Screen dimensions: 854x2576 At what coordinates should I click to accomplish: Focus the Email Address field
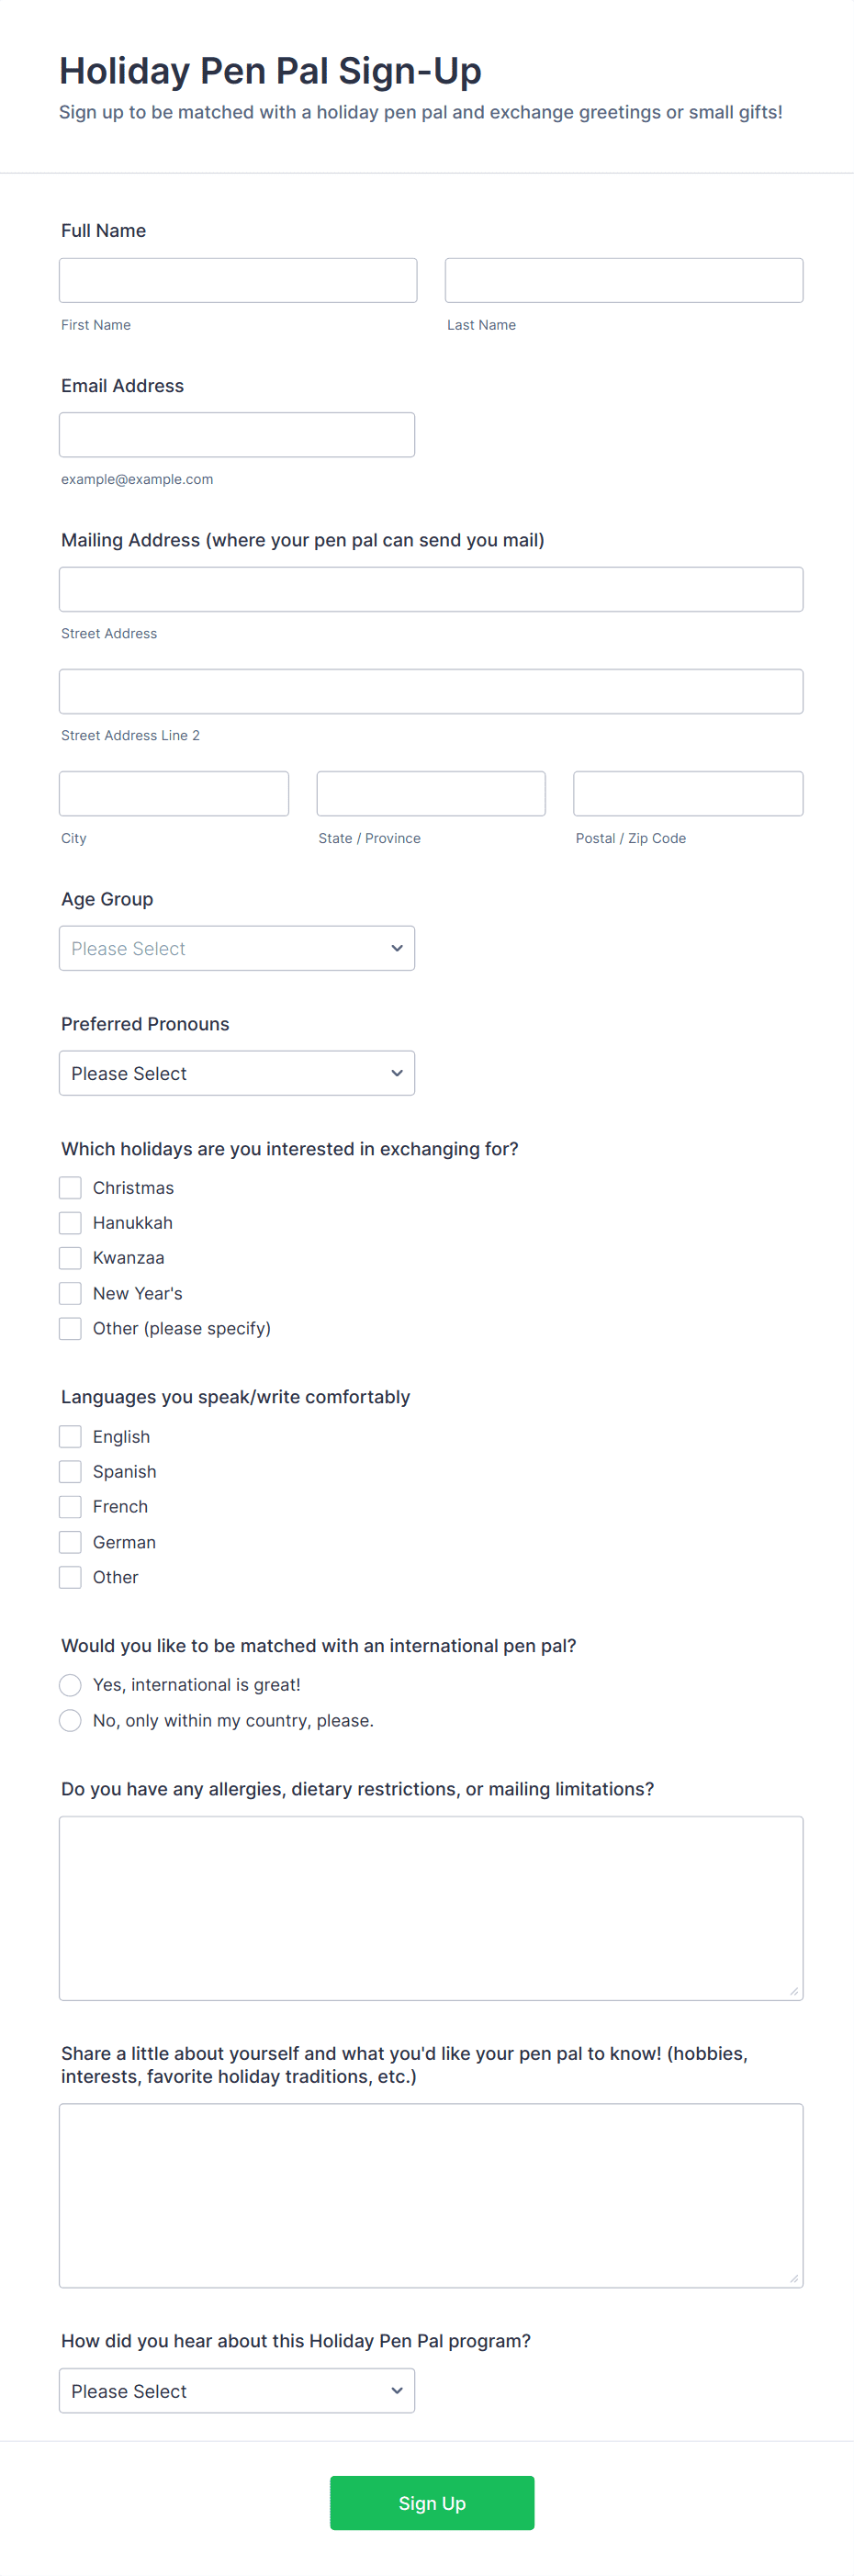(x=237, y=435)
